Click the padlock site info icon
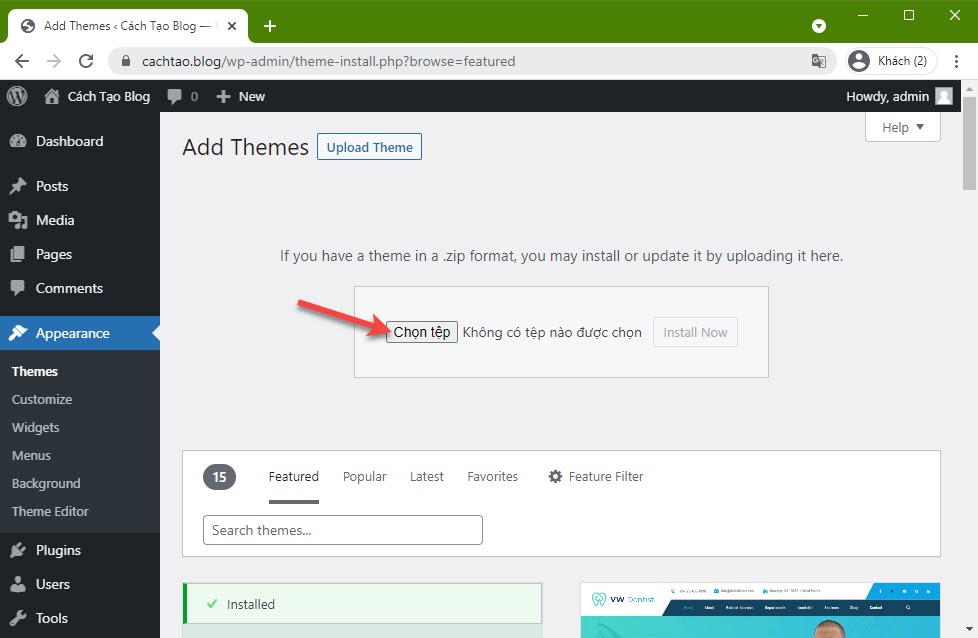Image resolution: width=978 pixels, height=638 pixels. click(x=126, y=61)
